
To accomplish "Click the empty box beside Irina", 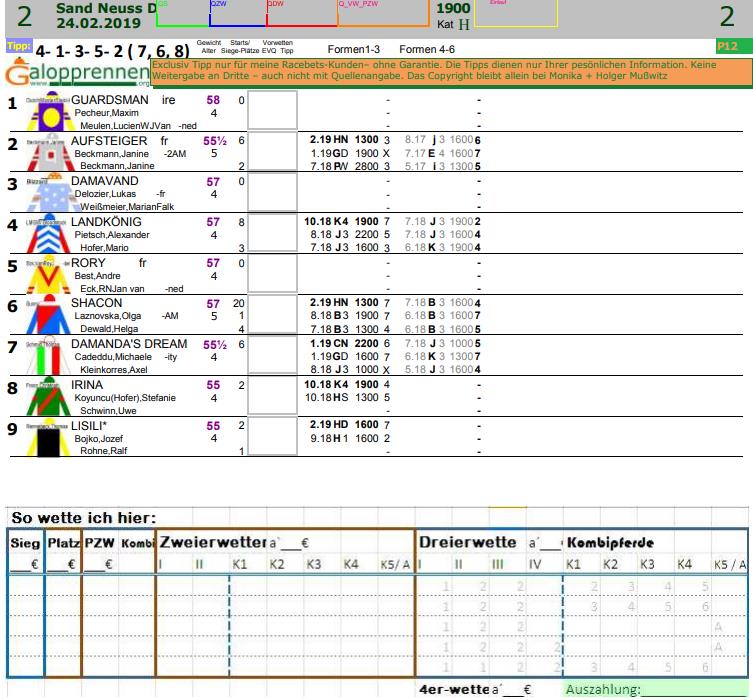I will pos(272,397).
